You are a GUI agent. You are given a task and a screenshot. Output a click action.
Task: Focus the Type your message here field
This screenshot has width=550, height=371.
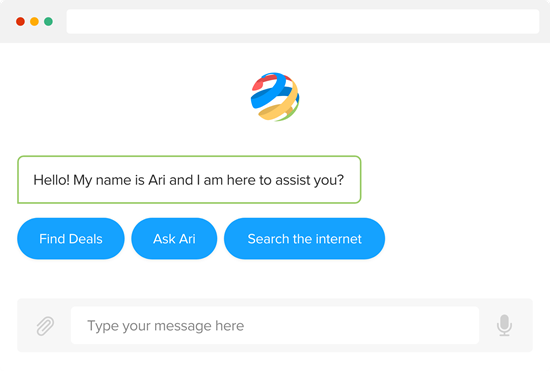tap(275, 325)
